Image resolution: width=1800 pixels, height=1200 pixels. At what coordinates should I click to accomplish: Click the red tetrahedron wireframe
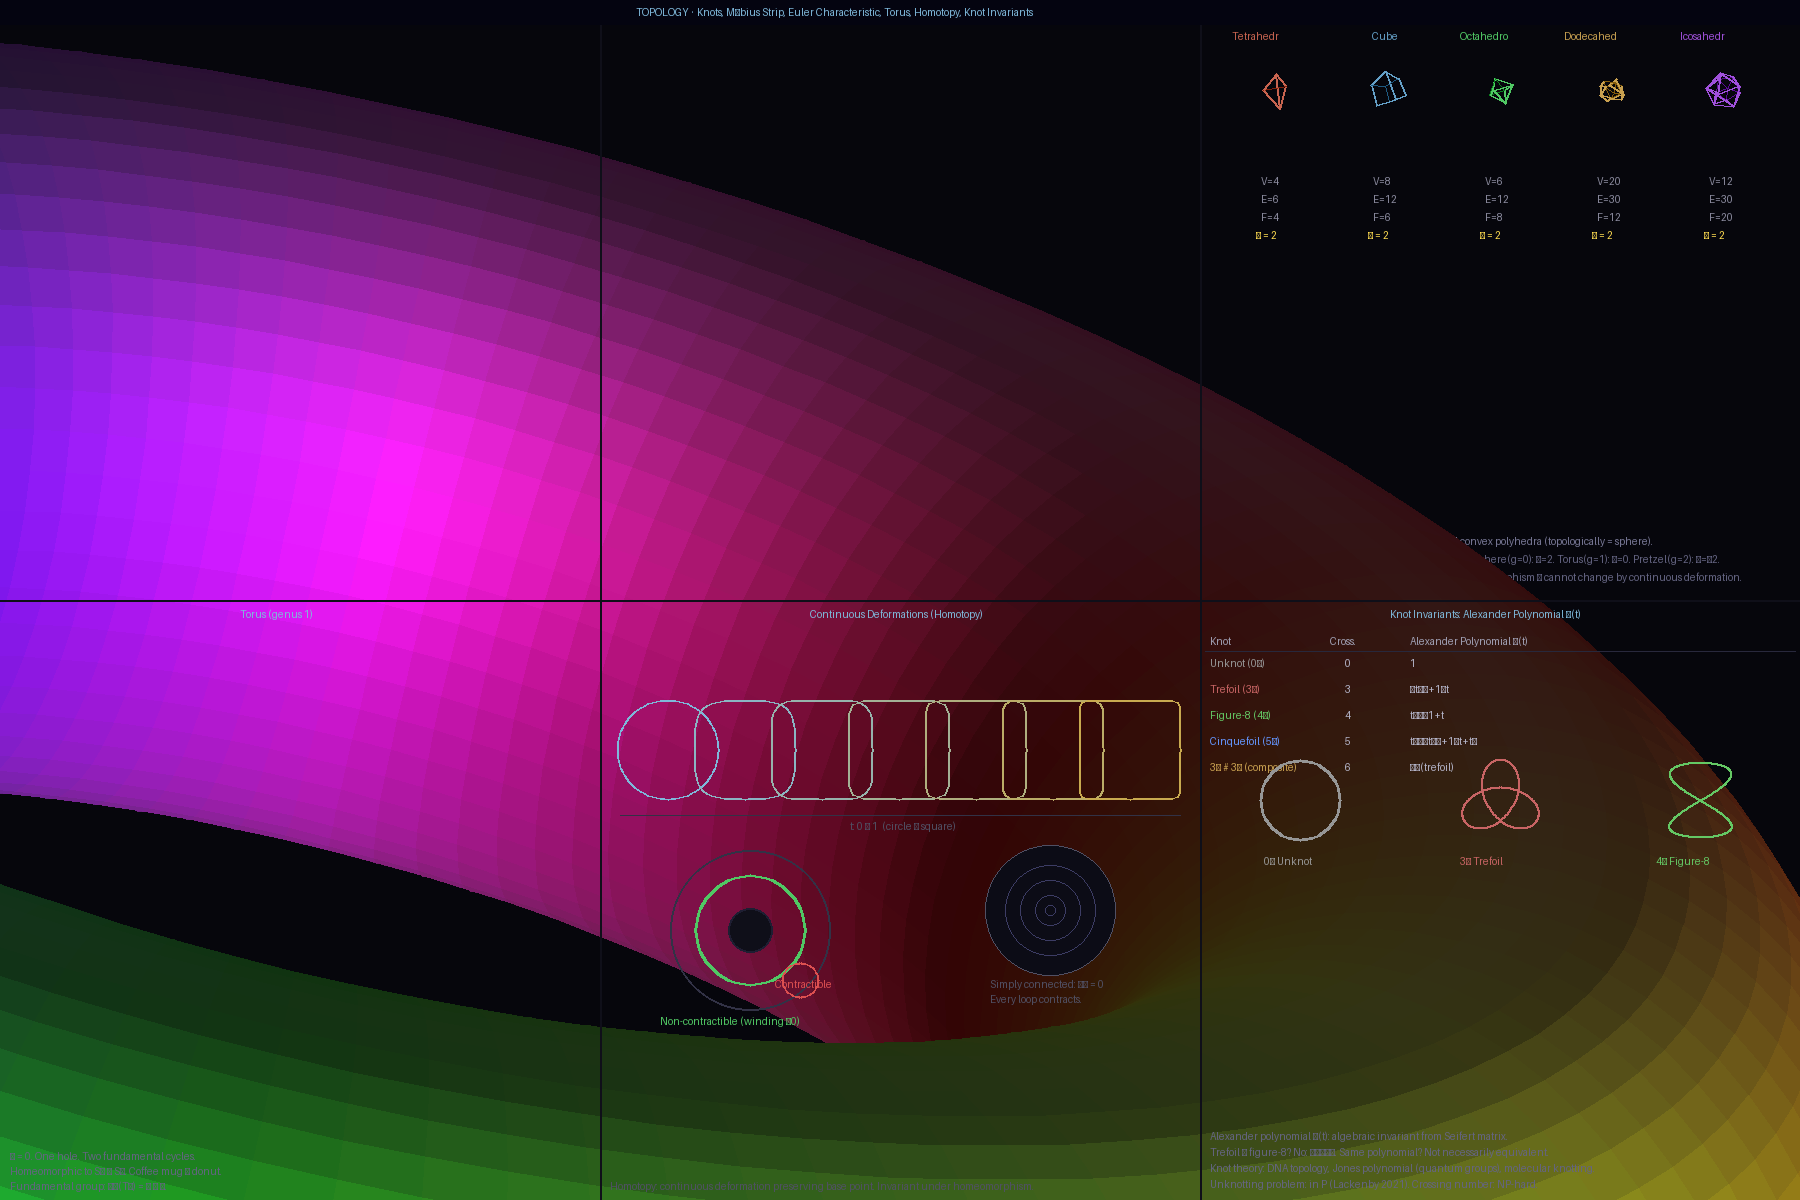point(1275,91)
